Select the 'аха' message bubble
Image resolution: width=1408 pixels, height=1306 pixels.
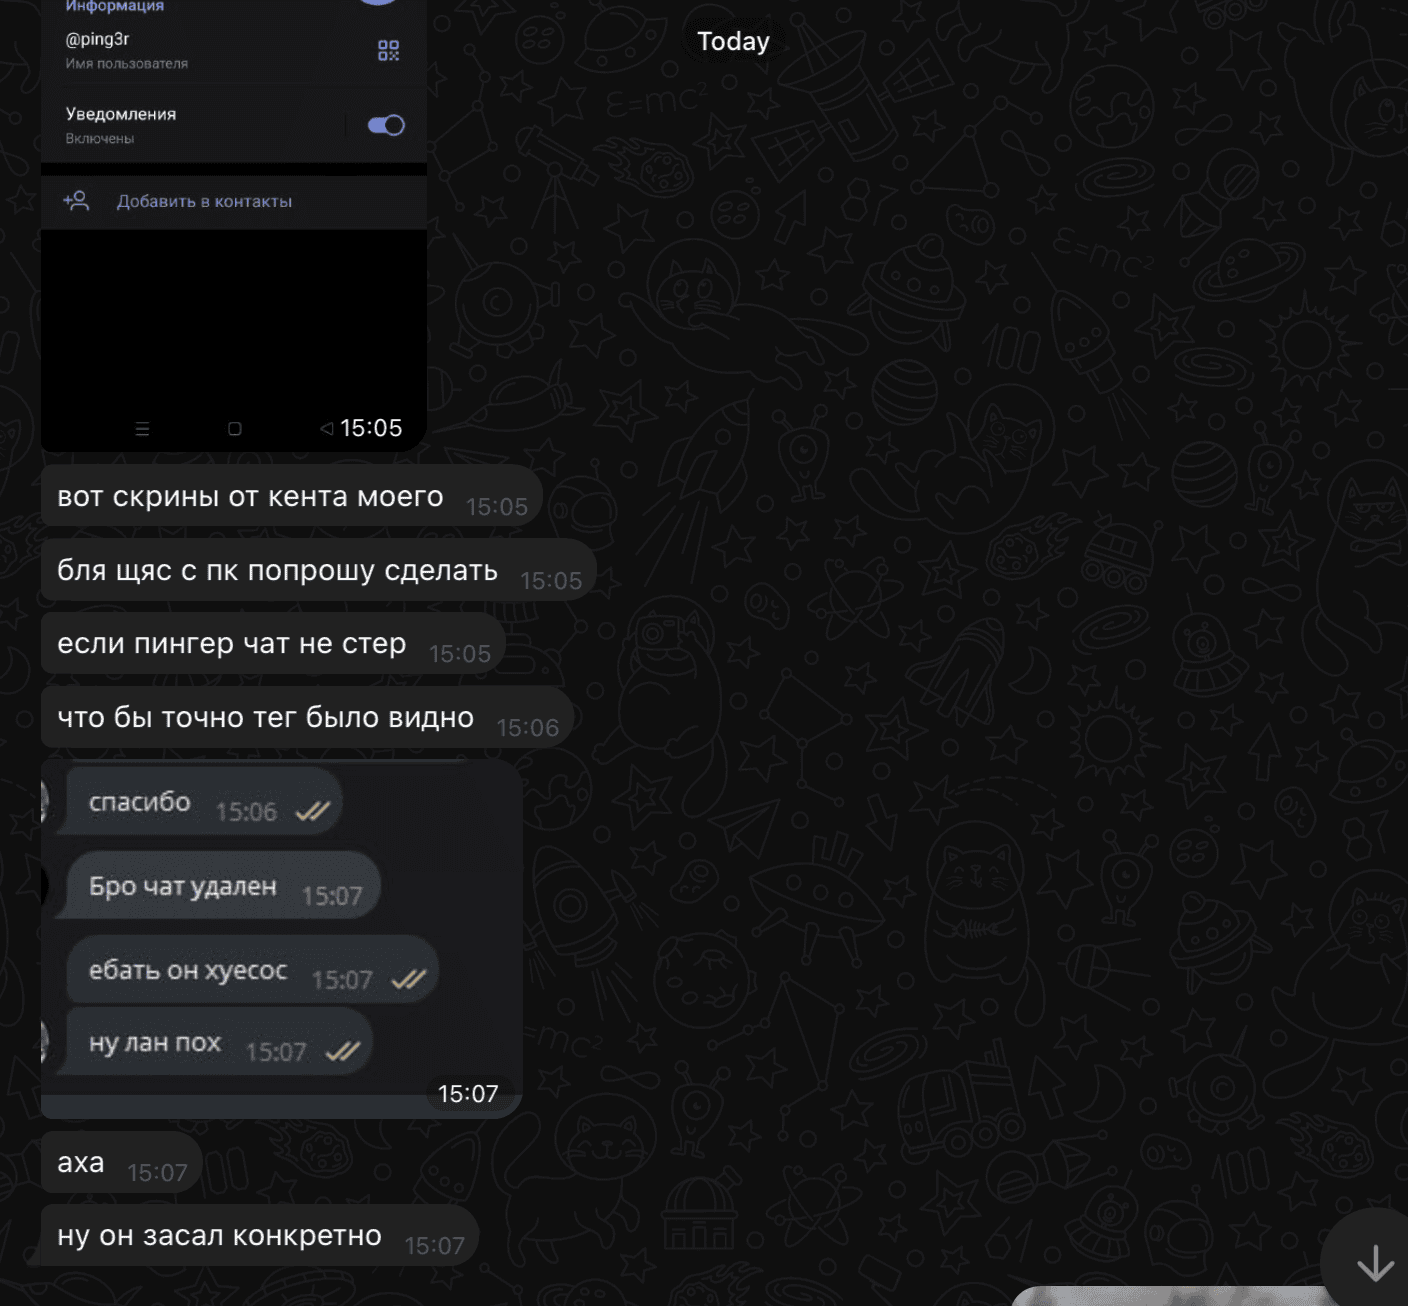pyautogui.click(x=121, y=1163)
